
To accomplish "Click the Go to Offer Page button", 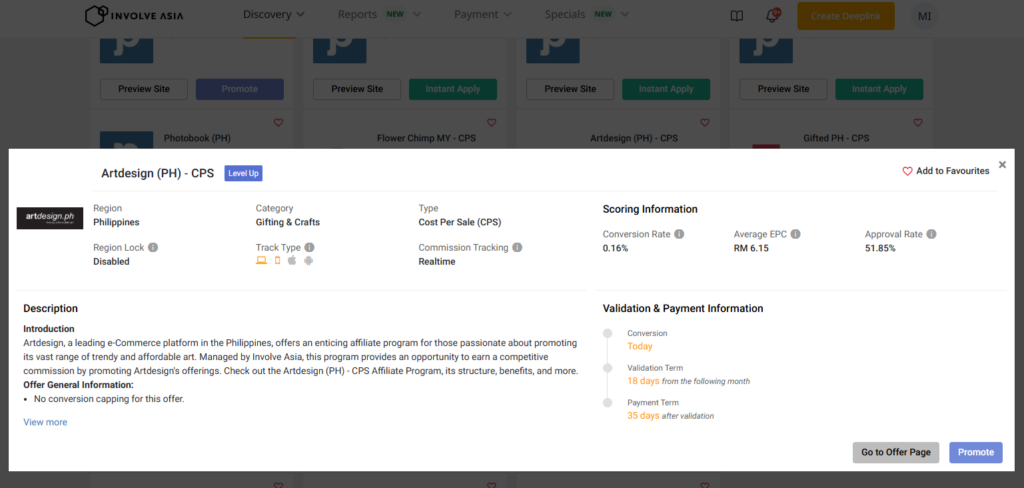I will pyautogui.click(x=896, y=452).
